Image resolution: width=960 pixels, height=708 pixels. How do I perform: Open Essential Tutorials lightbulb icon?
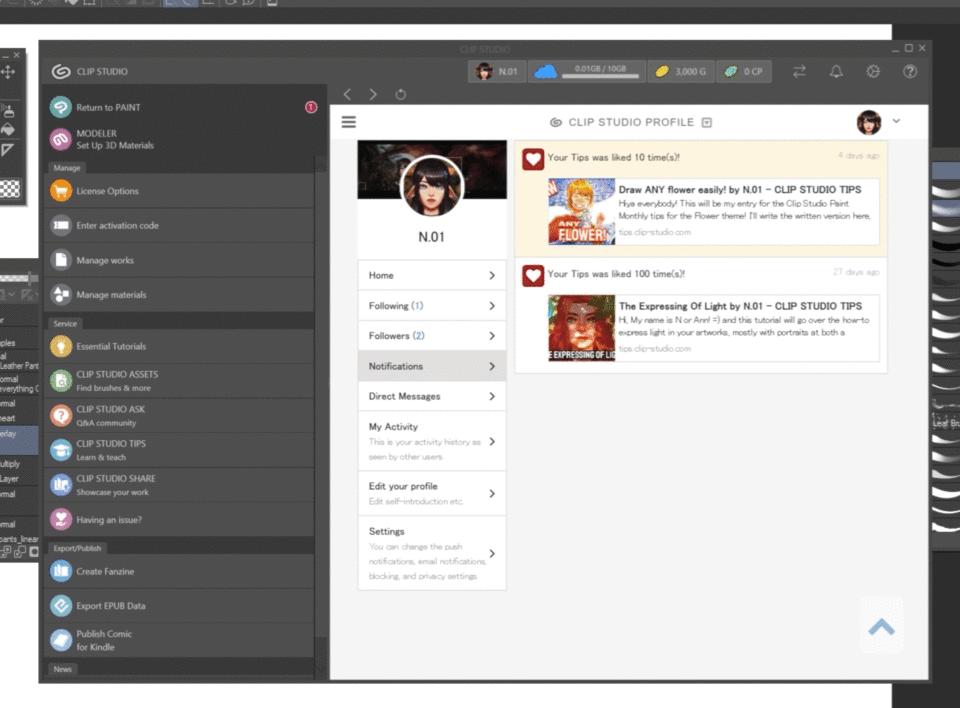(x=61, y=346)
